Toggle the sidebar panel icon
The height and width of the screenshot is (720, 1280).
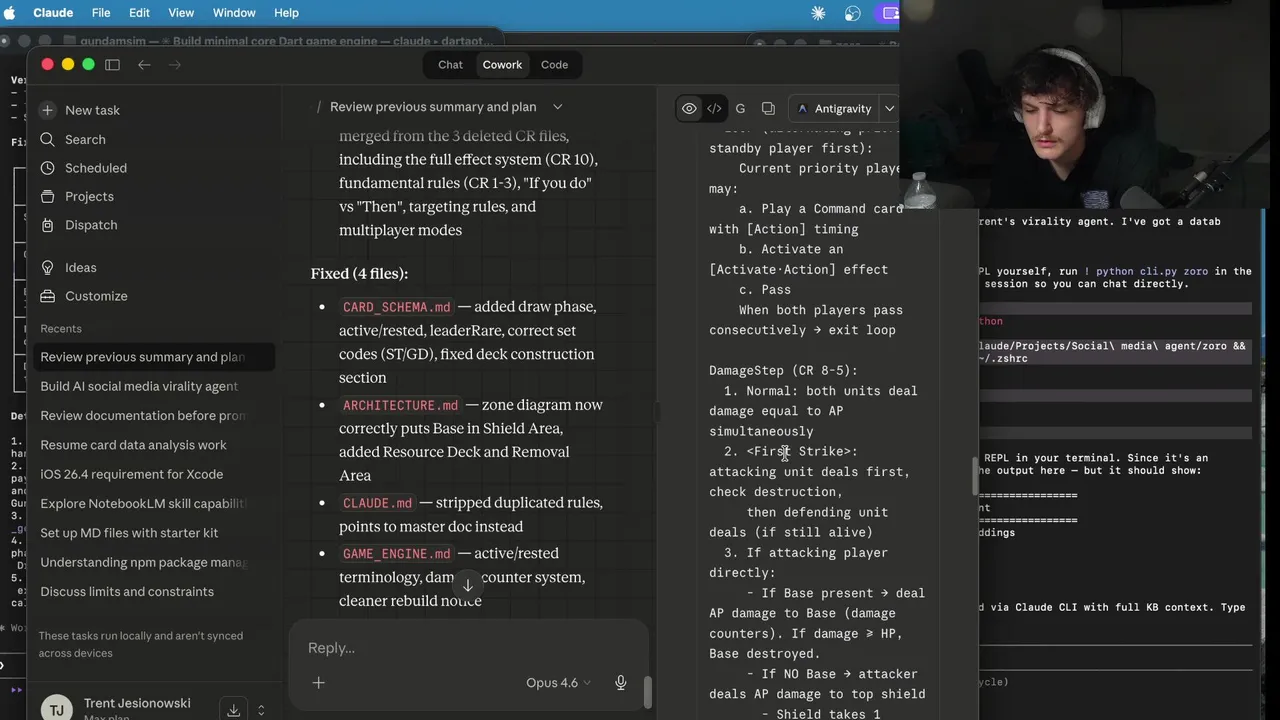tap(112, 64)
